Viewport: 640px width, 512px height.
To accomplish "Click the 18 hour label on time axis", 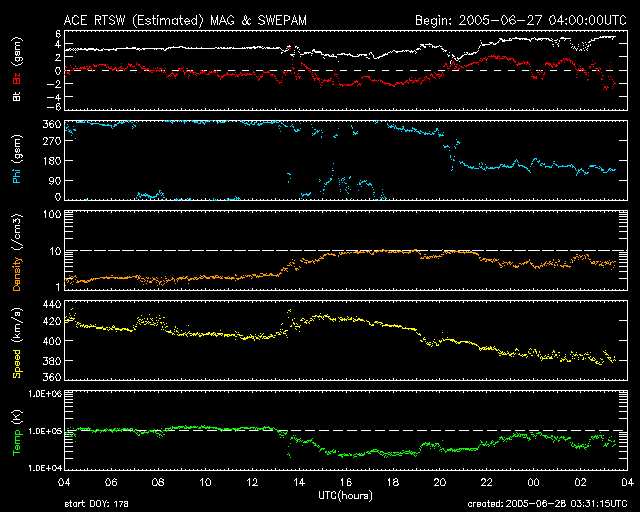I will (393, 483).
